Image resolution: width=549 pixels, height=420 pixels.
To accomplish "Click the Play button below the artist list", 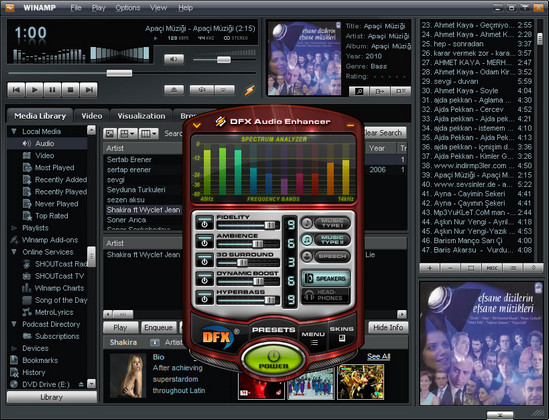I will pos(120,328).
